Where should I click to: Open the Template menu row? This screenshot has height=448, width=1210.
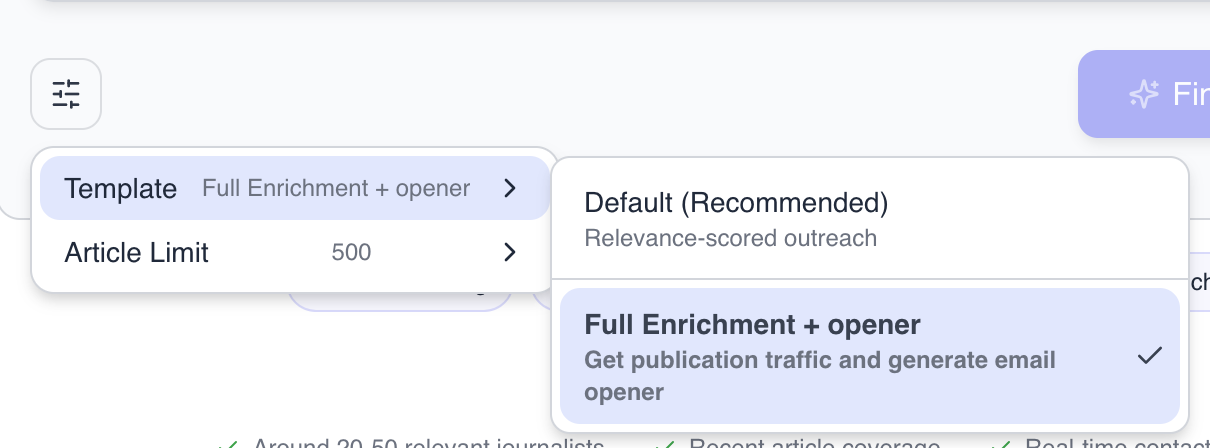coord(294,188)
